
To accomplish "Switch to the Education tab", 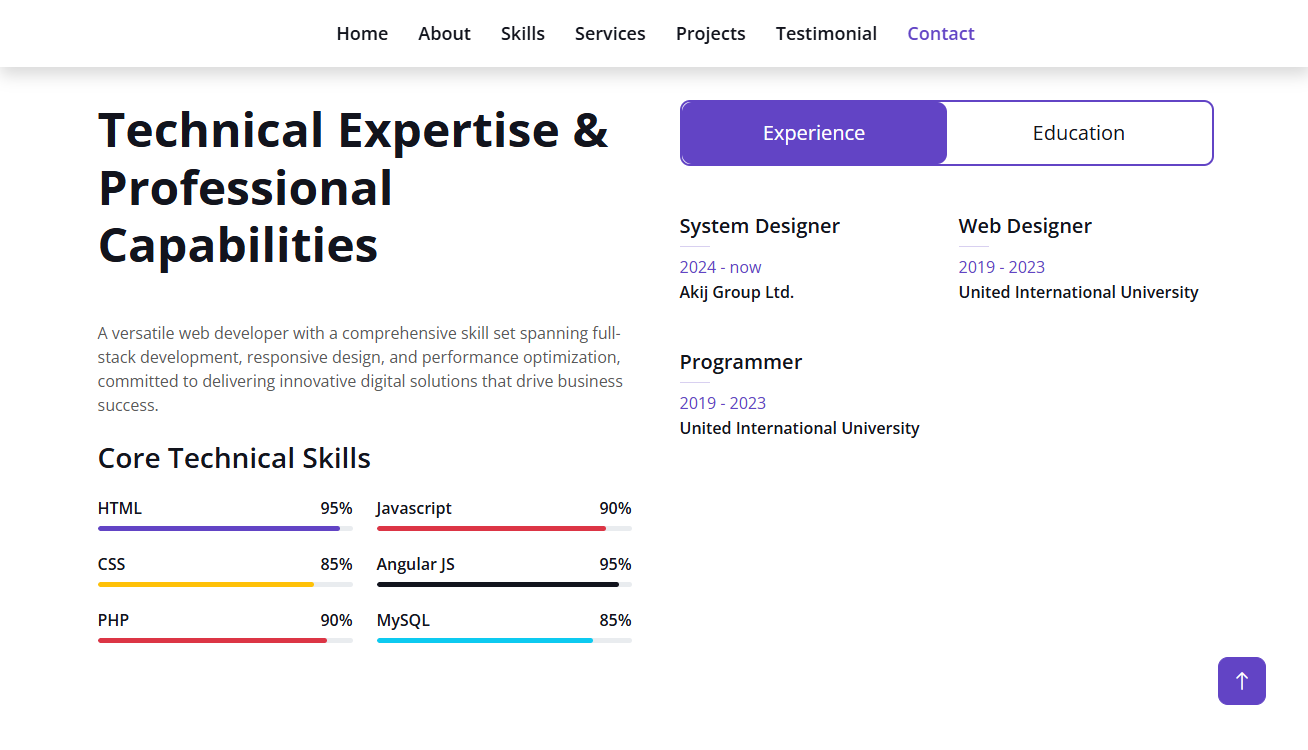I will click(1079, 133).
